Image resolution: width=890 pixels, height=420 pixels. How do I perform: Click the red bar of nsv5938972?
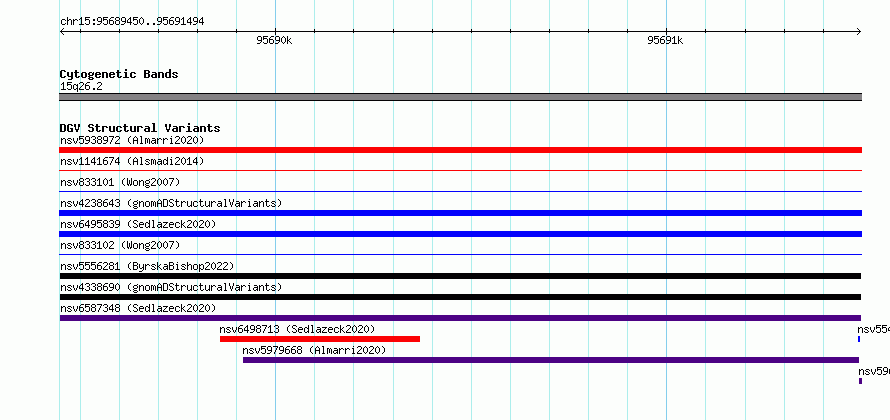pos(460,150)
